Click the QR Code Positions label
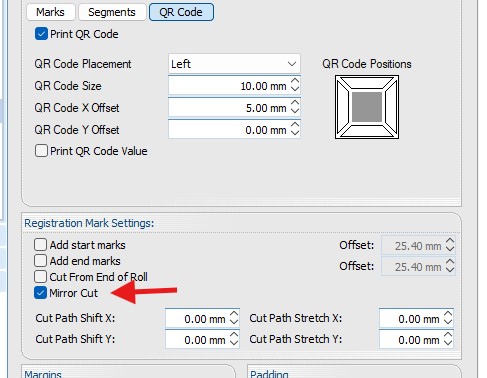487x378 pixels. coord(367,64)
